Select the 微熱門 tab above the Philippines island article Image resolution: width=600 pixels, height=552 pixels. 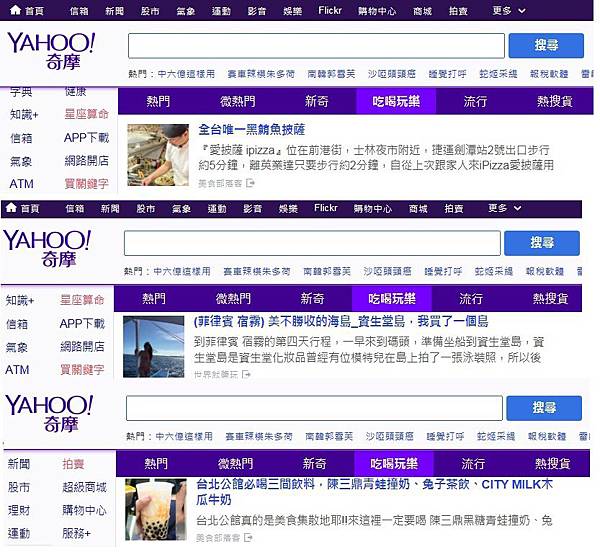233,299
